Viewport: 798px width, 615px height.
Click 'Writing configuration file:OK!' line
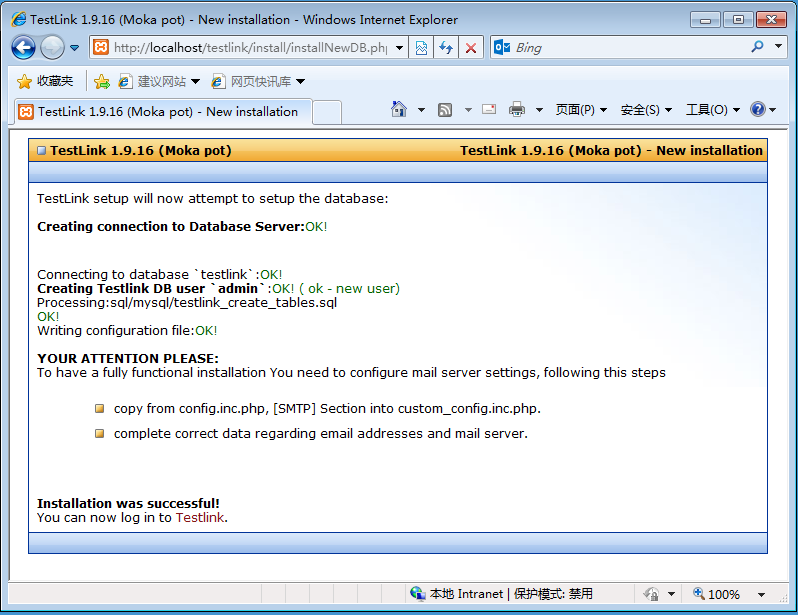point(127,330)
